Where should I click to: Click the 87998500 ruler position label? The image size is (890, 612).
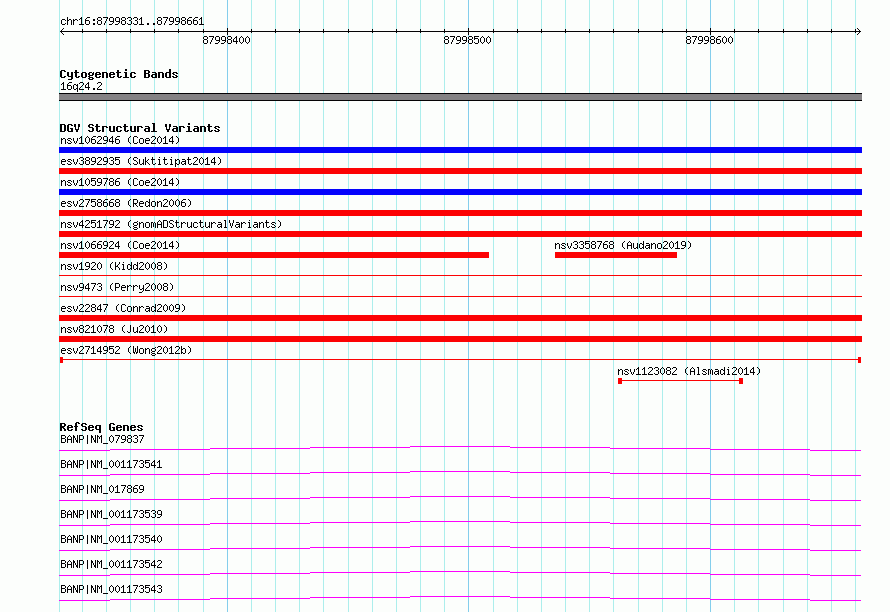tap(467, 40)
